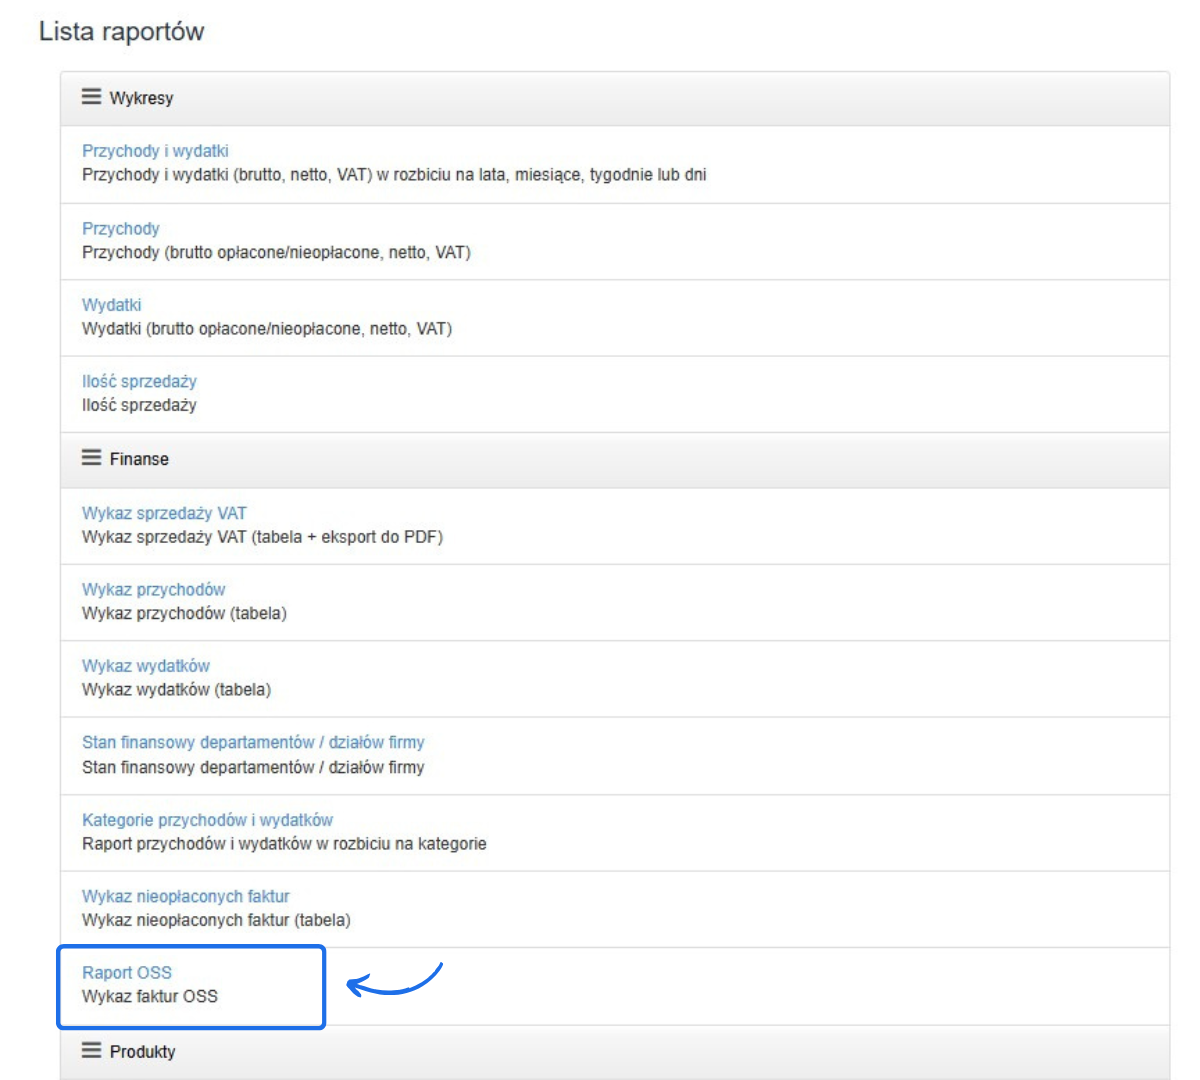Click the Wykaz sprzedaży VAT PDF description text
The height and width of the screenshot is (1080, 1200).
(262, 537)
